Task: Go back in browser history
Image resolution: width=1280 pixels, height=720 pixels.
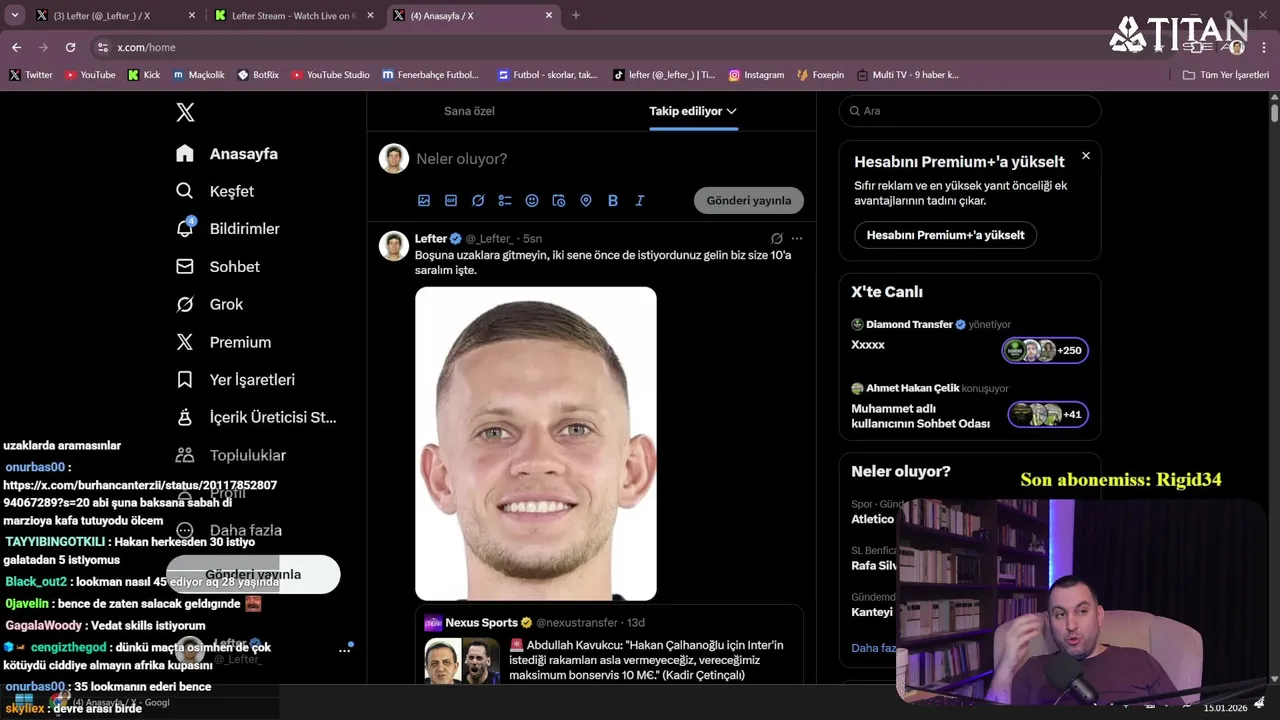Action: [16, 47]
